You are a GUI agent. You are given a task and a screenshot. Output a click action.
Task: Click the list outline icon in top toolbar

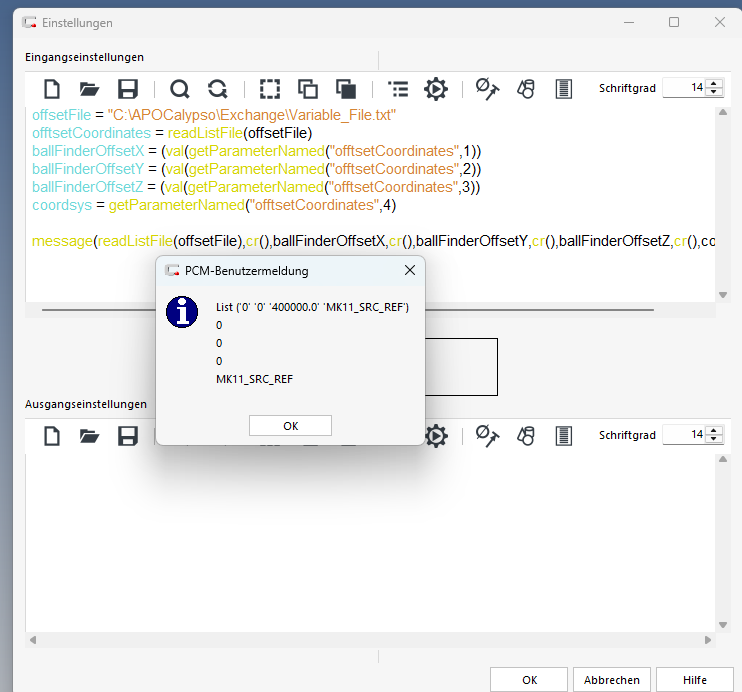click(398, 89)
